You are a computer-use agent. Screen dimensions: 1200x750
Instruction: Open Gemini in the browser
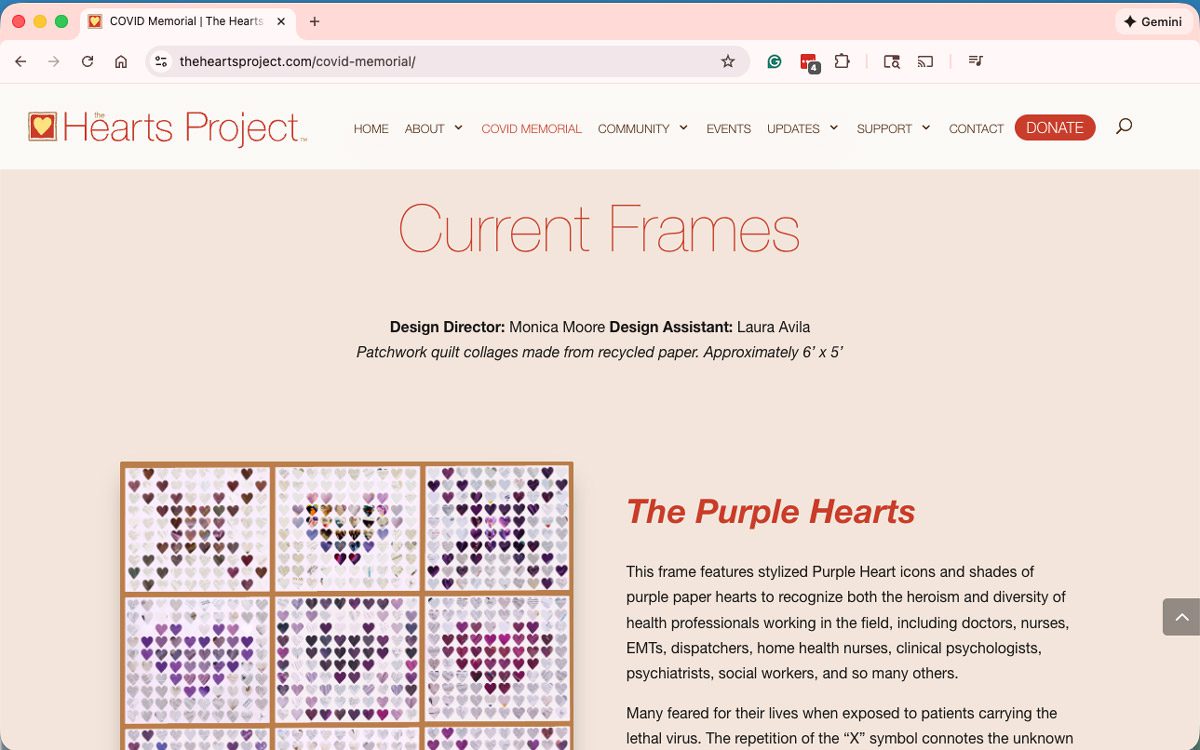tap(1153, 21)
